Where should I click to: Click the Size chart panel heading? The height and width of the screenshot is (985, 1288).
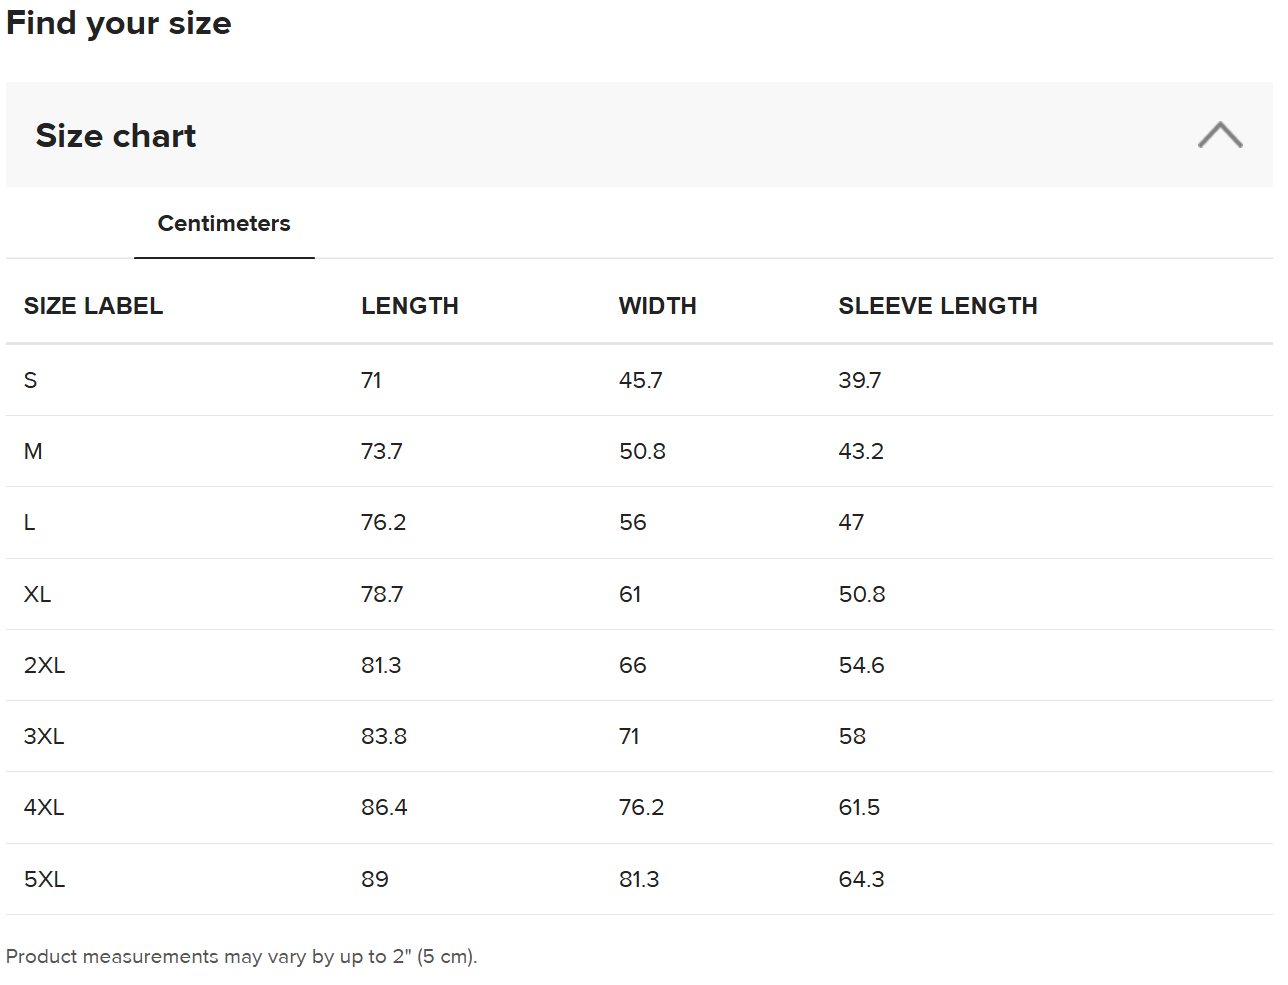(x=116, y=136)
